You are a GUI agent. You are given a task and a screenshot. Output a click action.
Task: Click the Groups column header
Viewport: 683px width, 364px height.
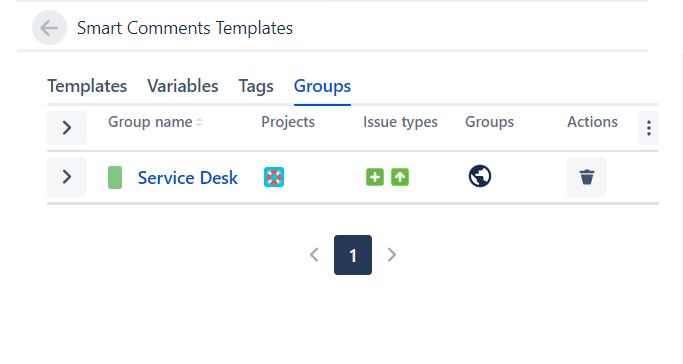tap(489, 122)
